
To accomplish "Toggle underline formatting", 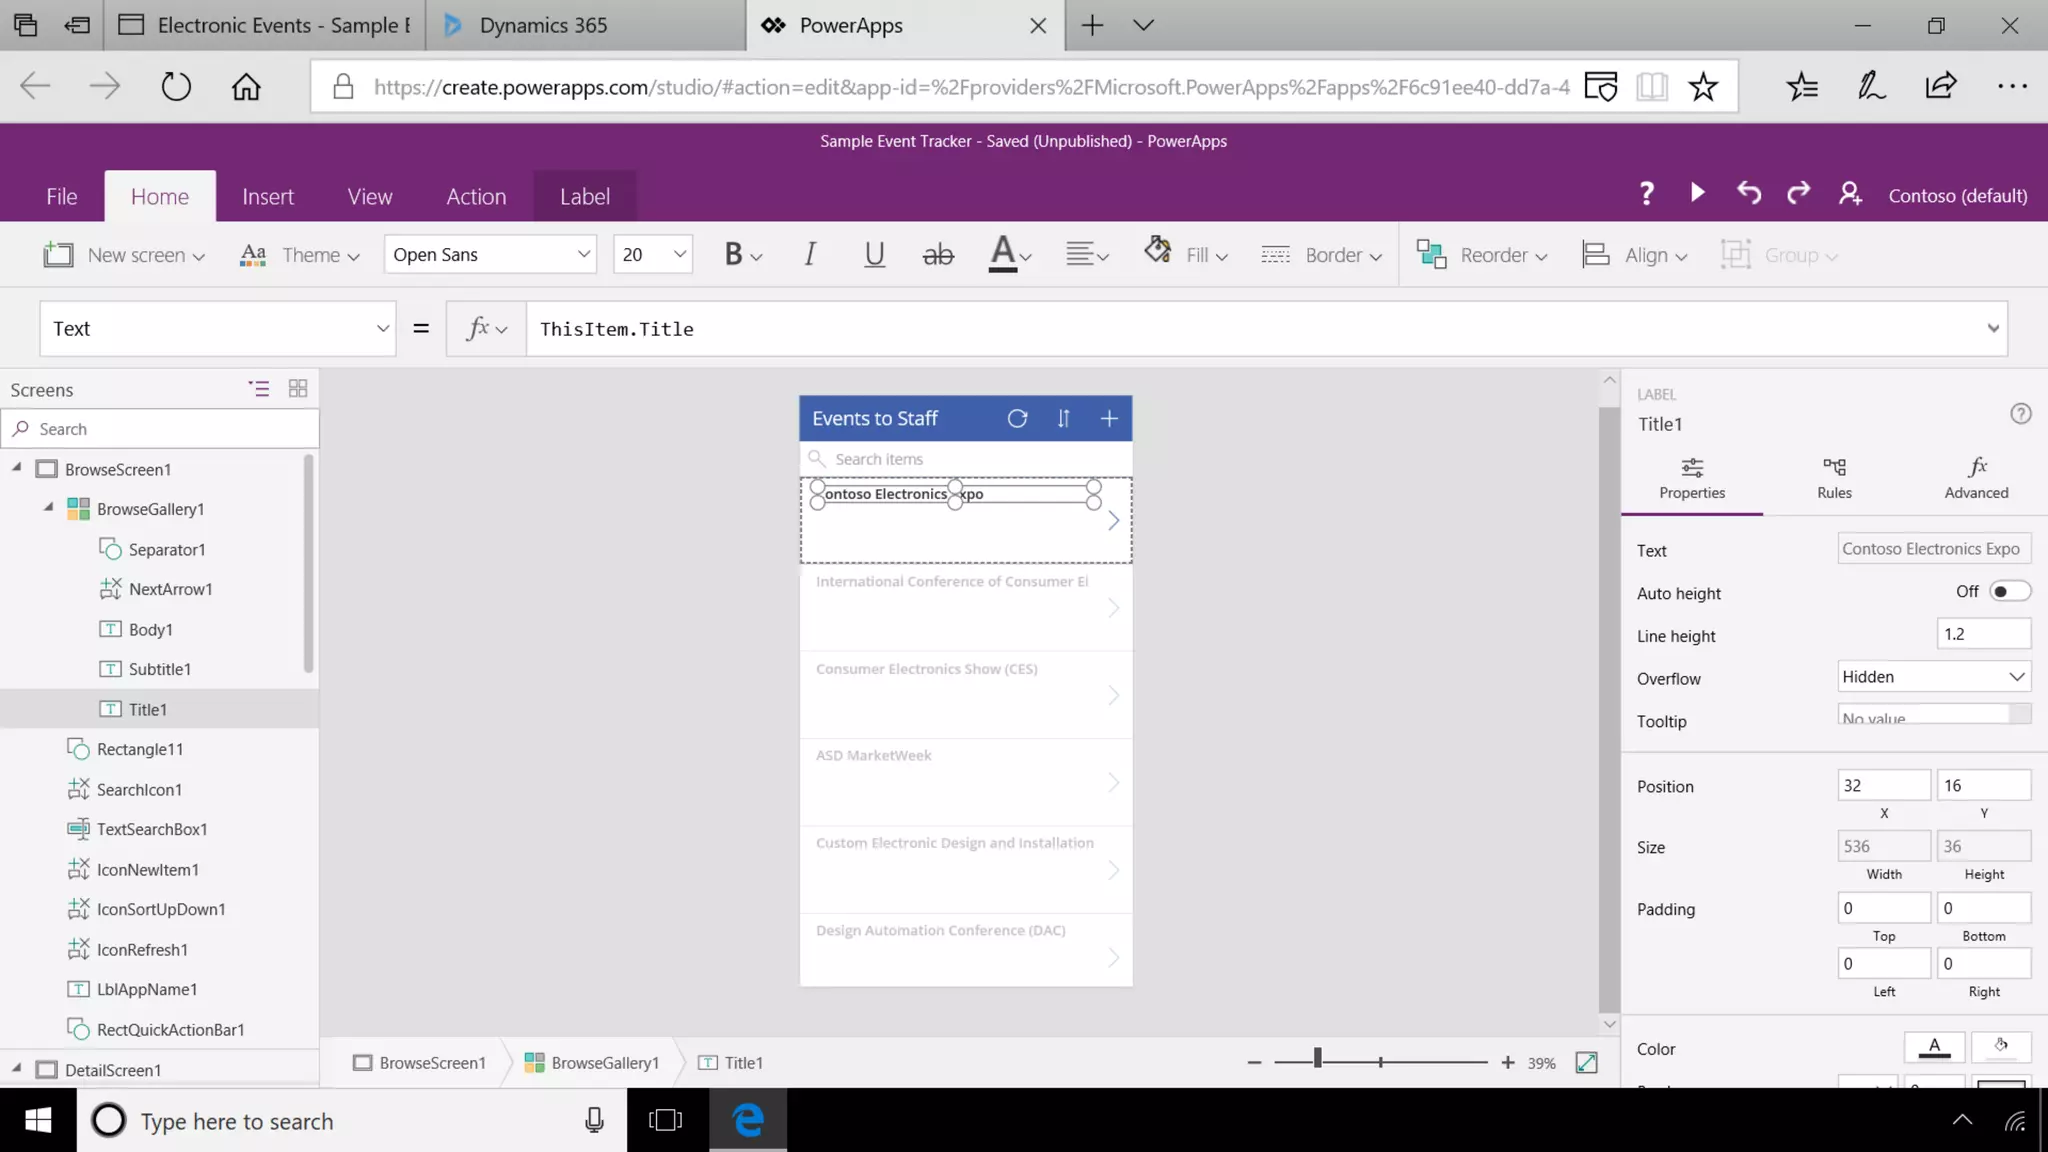I will tap(874, 255).
